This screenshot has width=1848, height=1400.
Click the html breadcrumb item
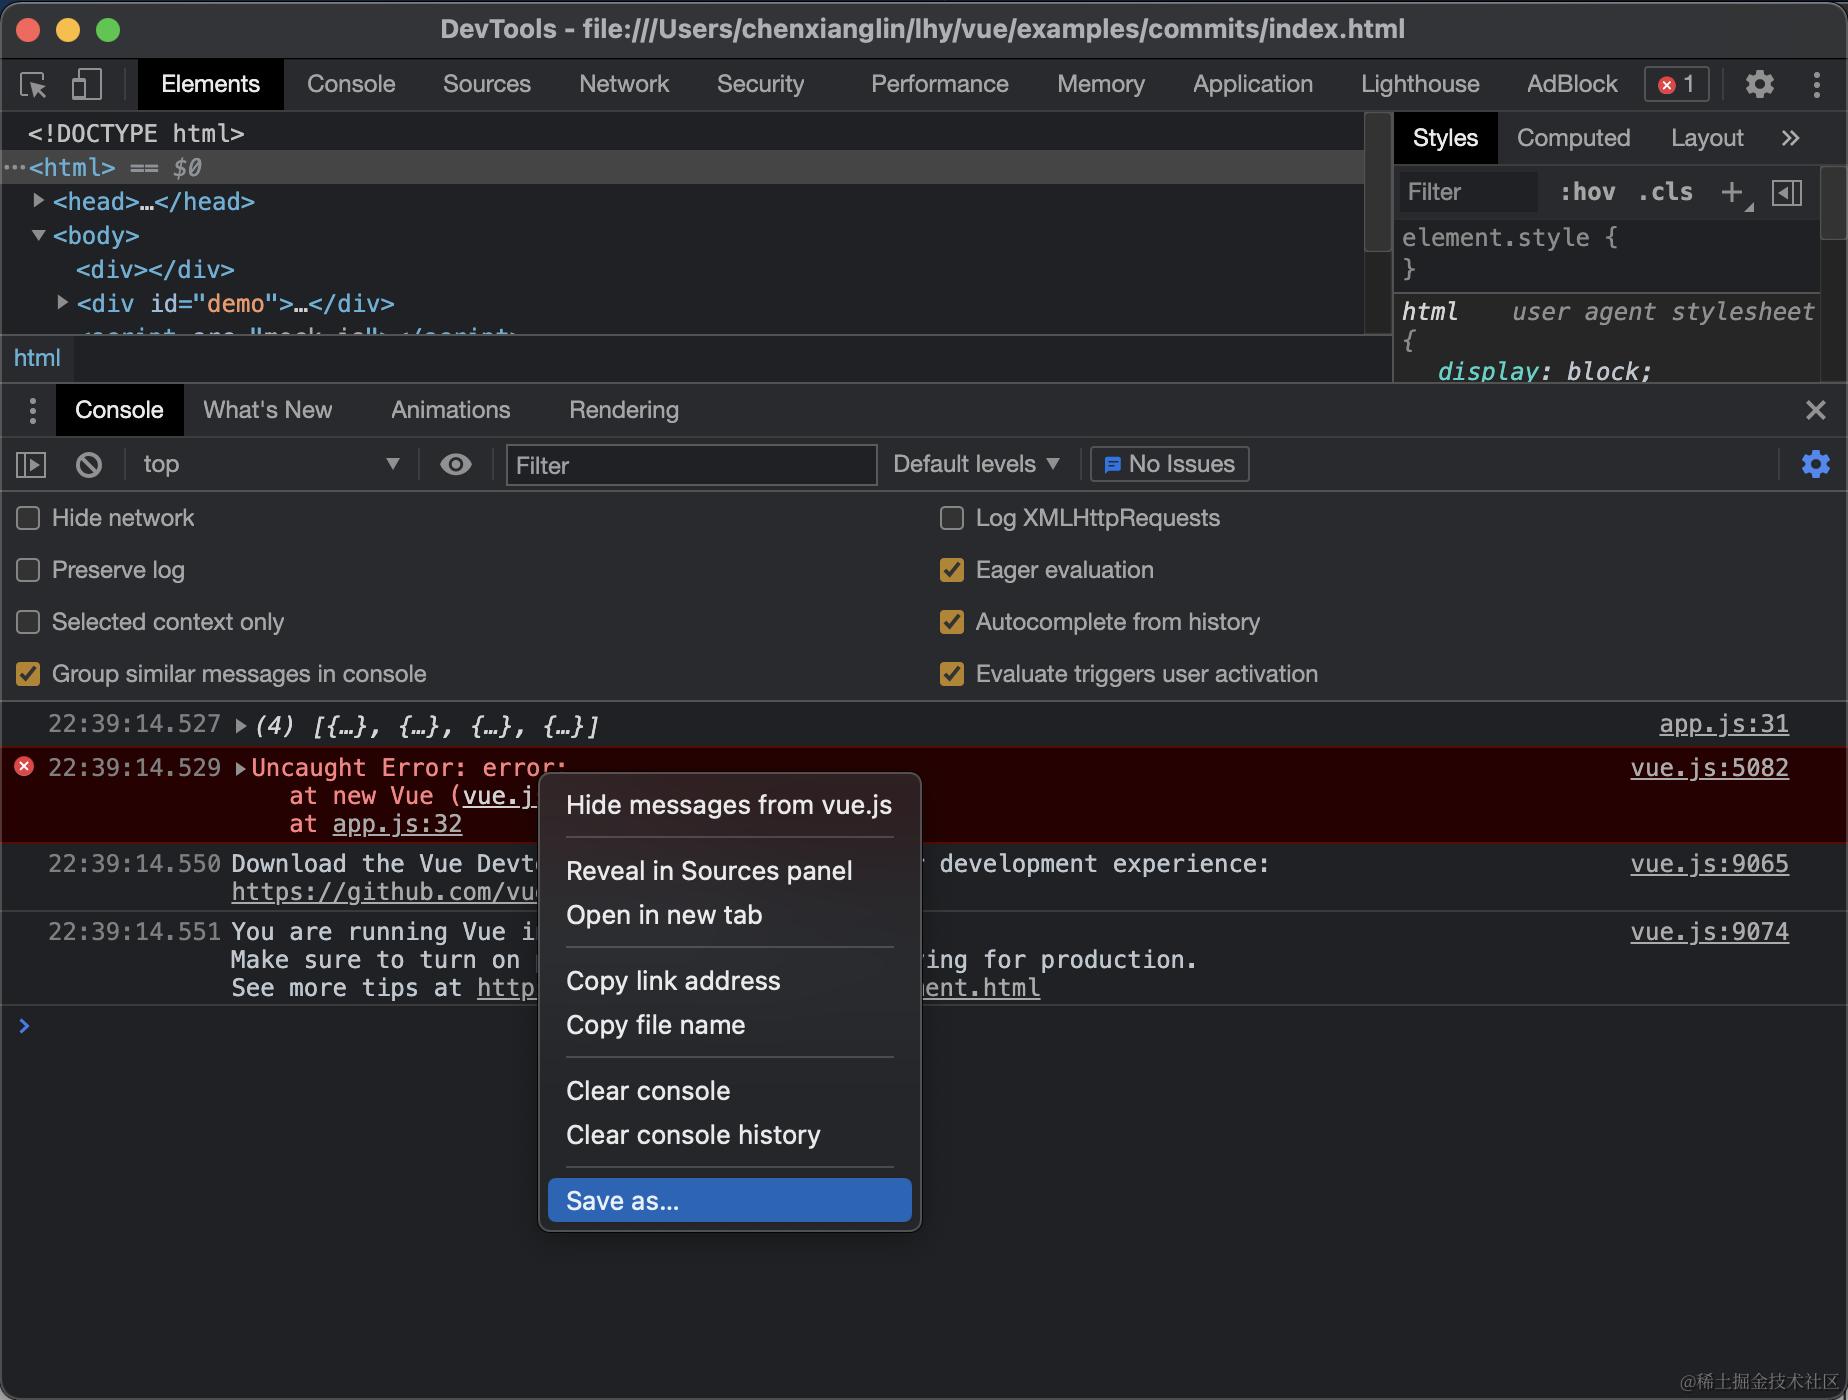[x=37, y=358]
